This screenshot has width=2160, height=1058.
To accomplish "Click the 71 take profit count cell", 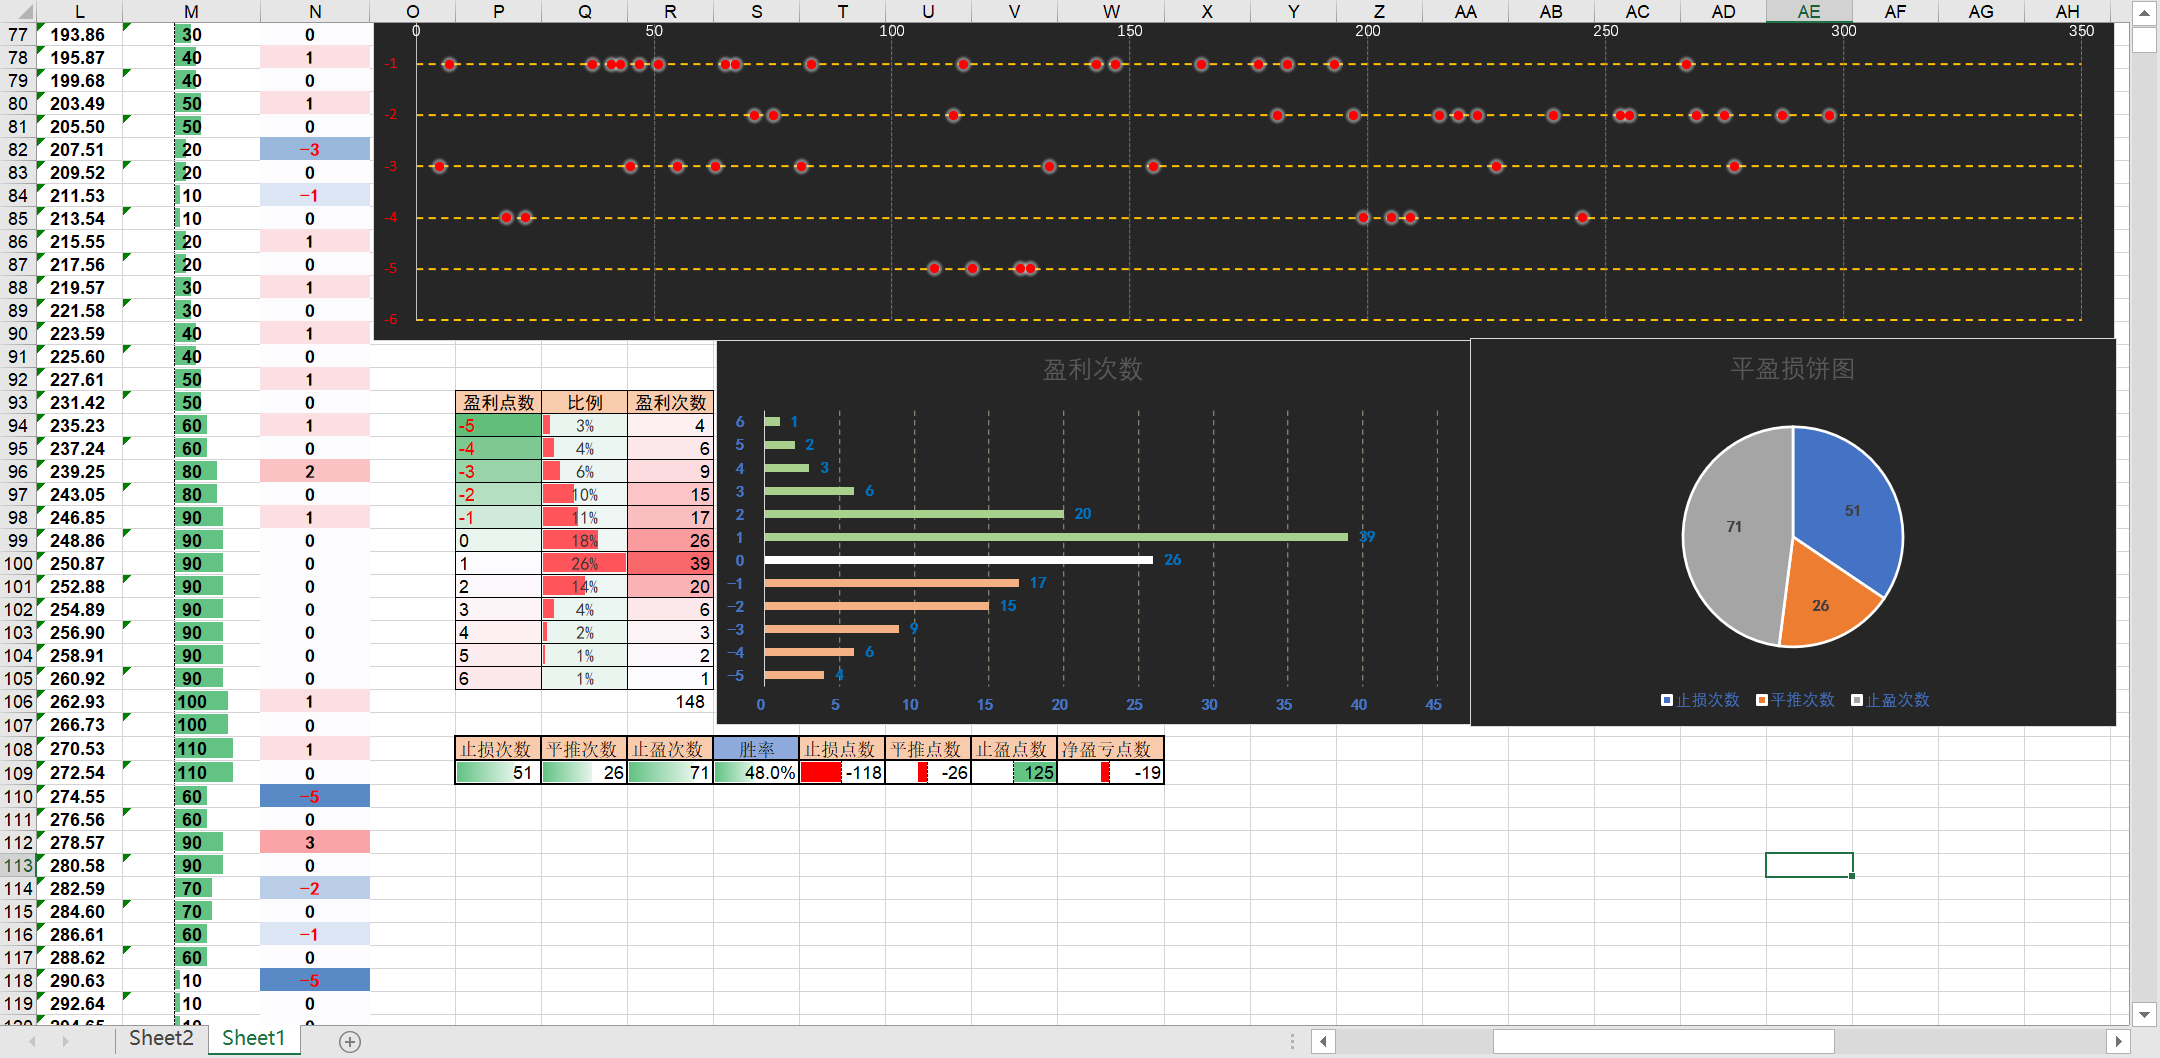I will [670, 772].
